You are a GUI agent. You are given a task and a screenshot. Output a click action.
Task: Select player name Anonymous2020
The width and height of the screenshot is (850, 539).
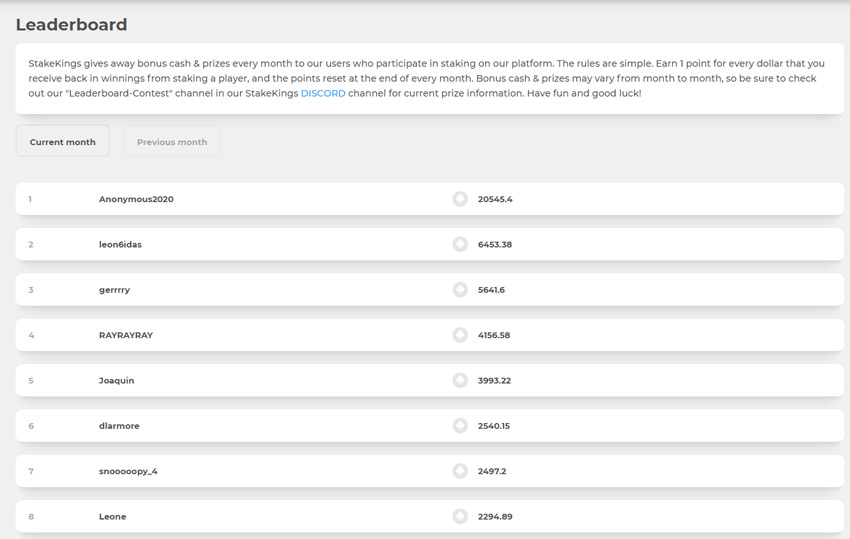(136, 199)
